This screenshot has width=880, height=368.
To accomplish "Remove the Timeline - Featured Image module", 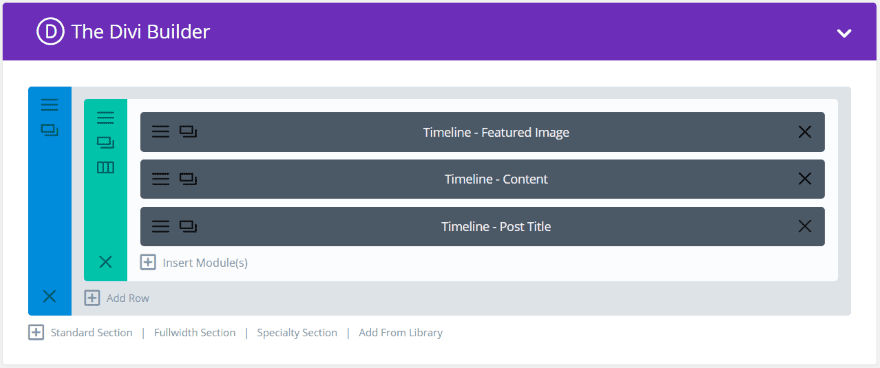I will pos(805,132).
